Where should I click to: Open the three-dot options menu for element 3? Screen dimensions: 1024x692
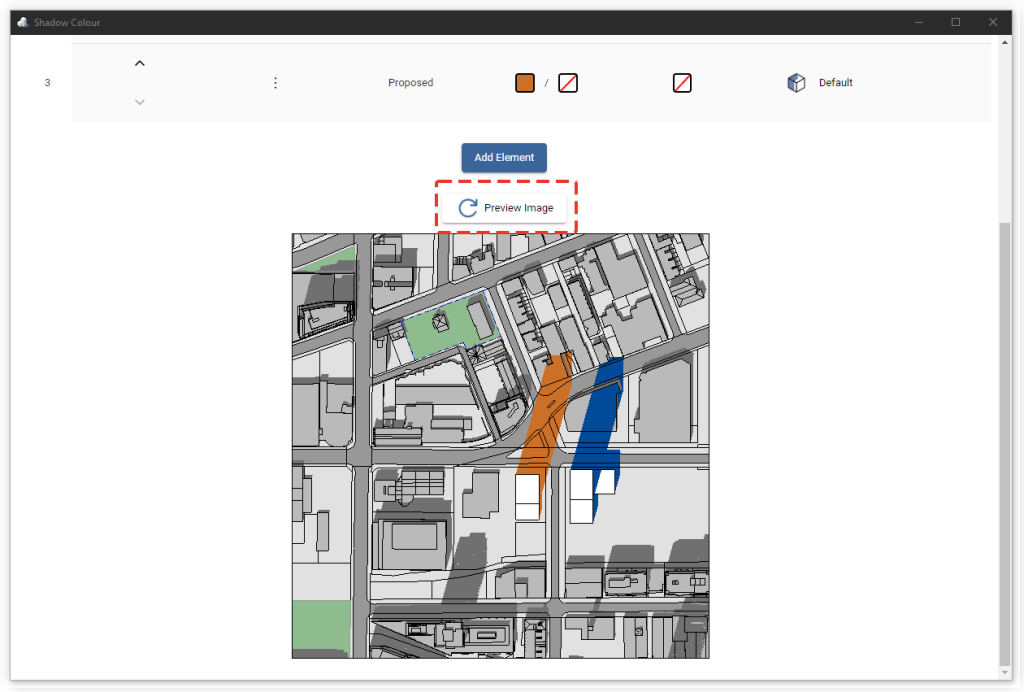(275, 83)
